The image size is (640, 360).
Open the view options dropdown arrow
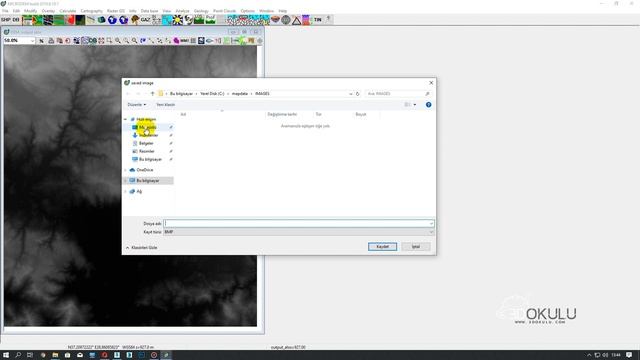point(415,105)
